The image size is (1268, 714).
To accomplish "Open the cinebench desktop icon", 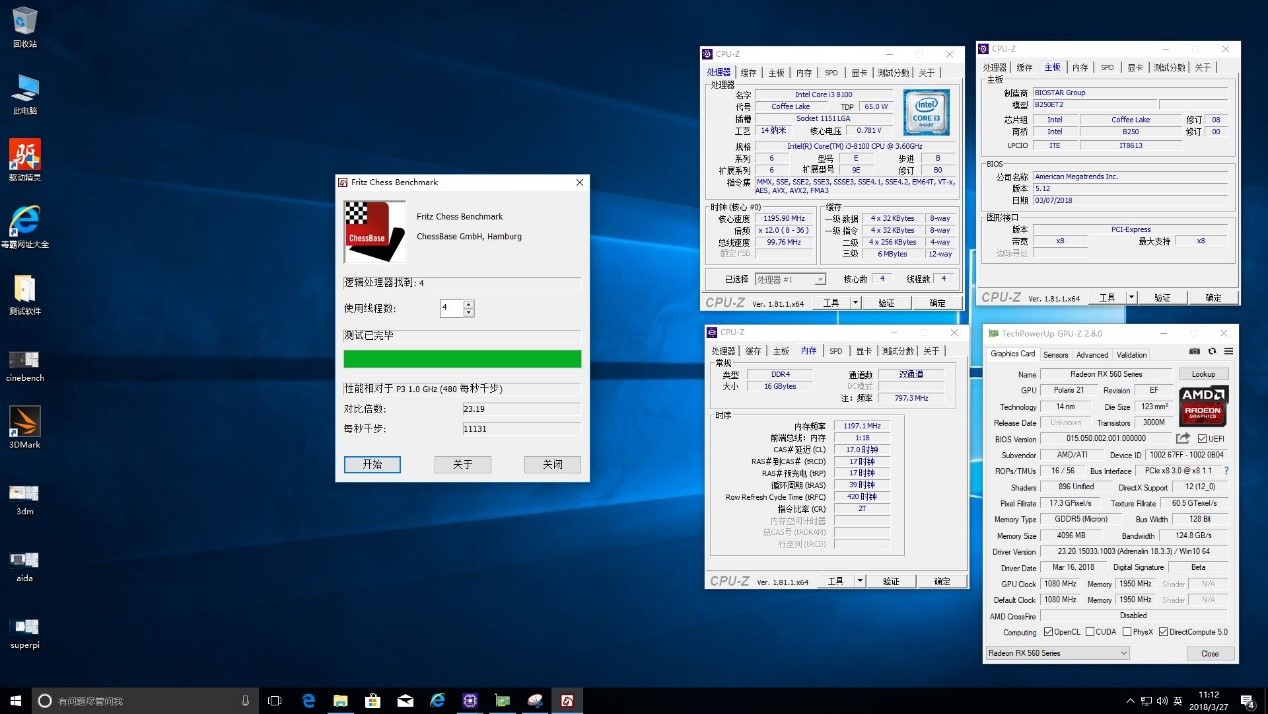I will pos(24,360).
